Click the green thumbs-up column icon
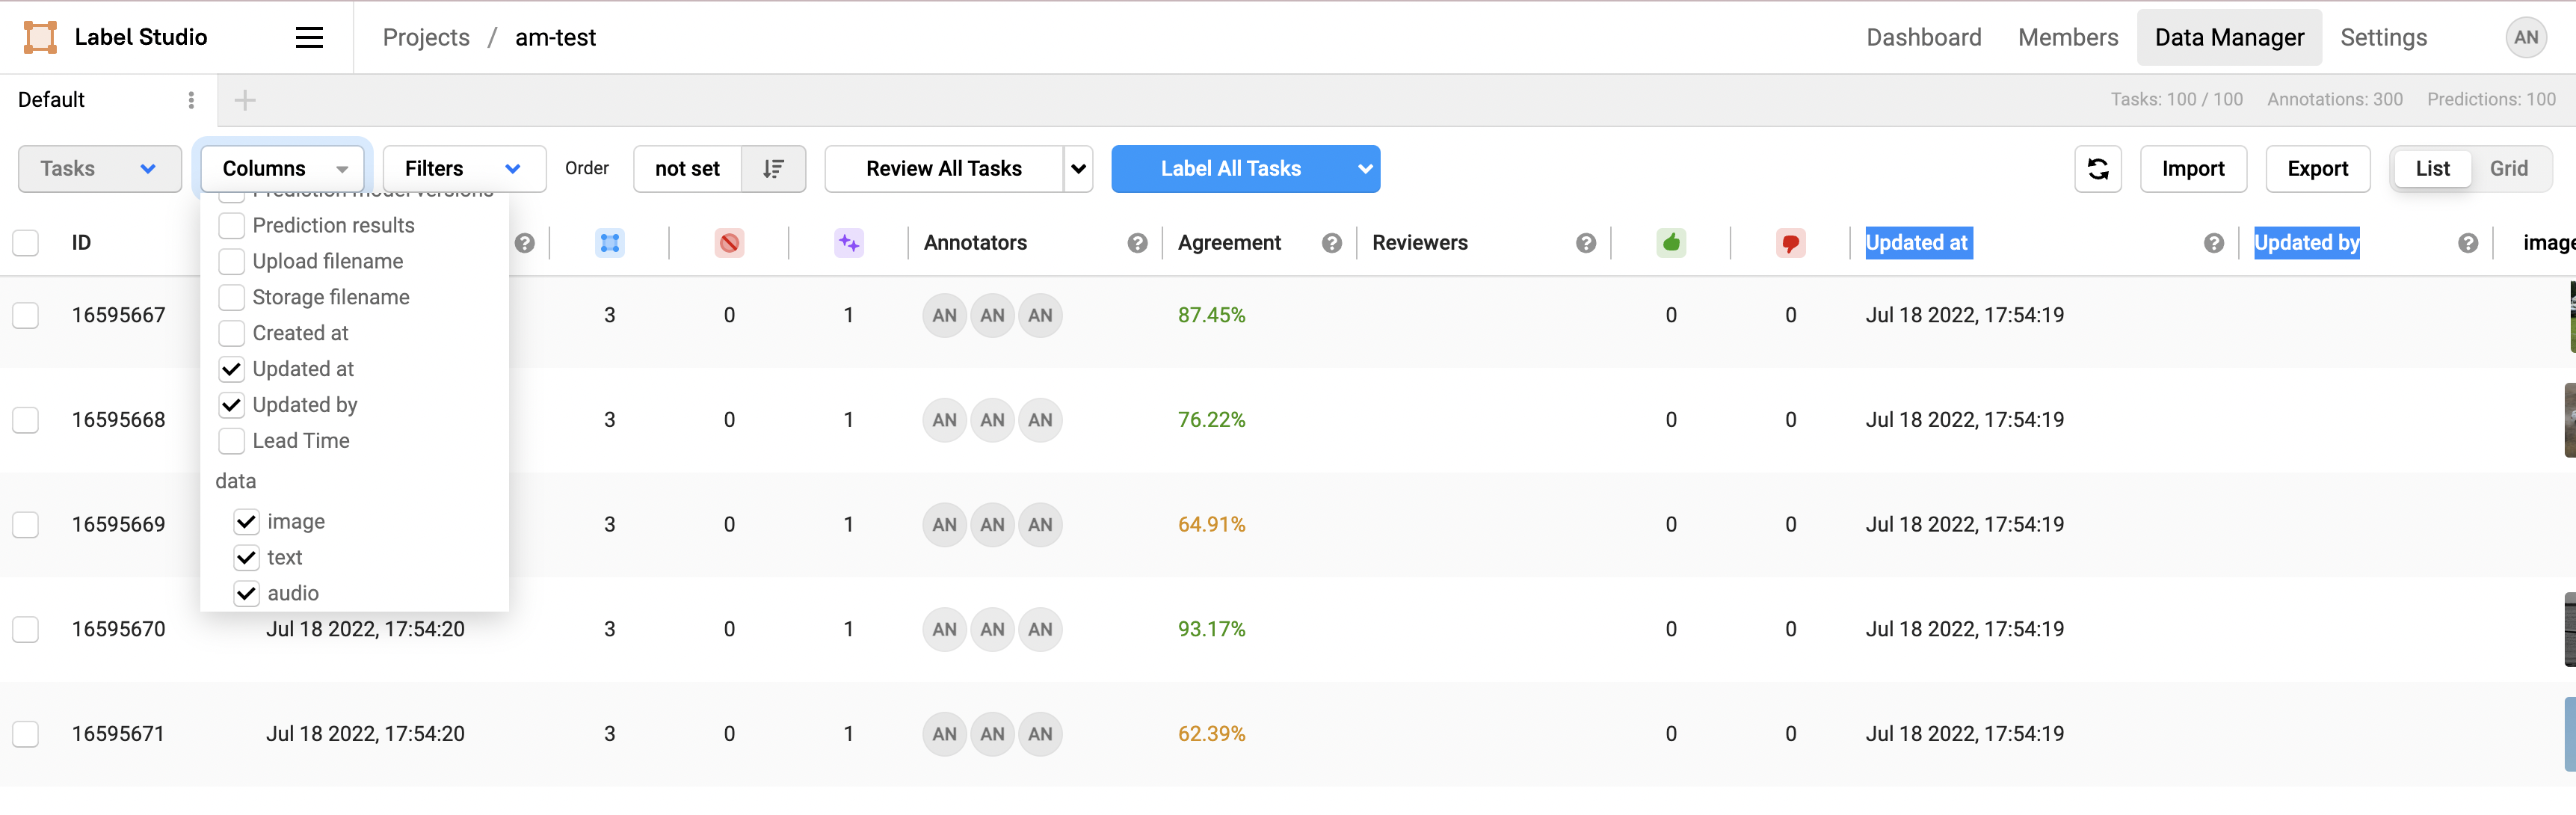The width and height of the screenshot is (2576, 815). click(1670, 243)
